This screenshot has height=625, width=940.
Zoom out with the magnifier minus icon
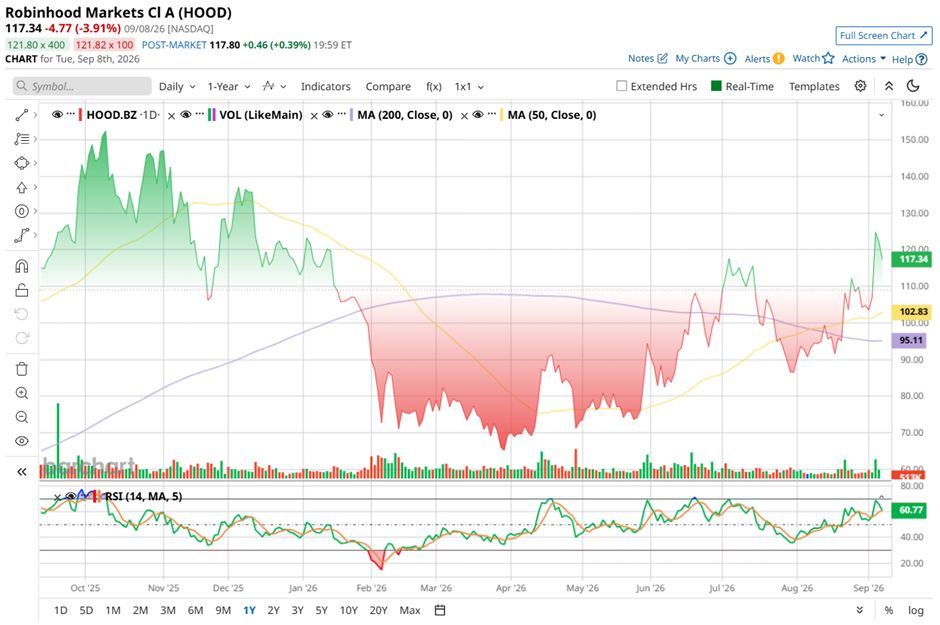22,417
